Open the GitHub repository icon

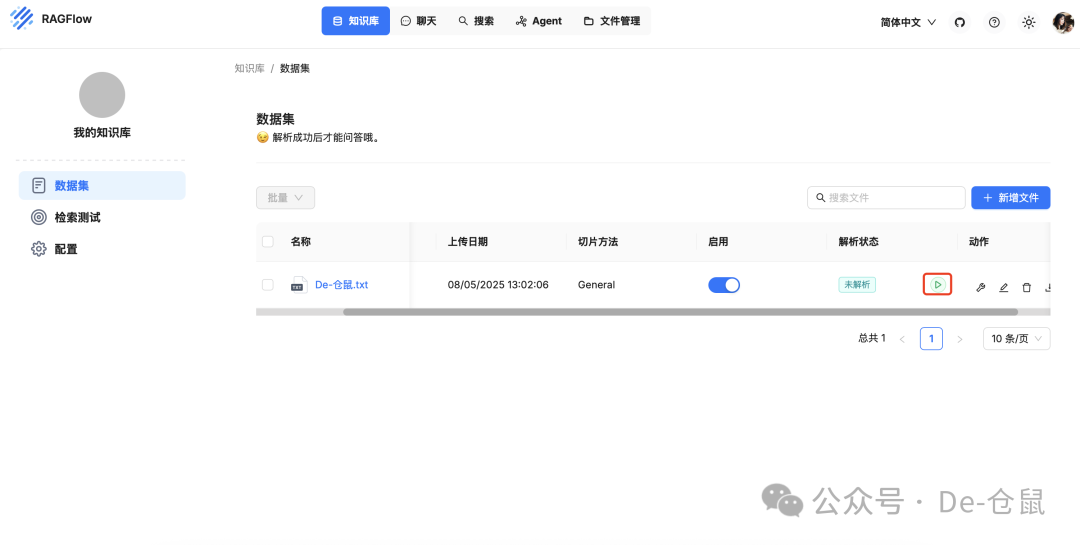coord(959,22)
